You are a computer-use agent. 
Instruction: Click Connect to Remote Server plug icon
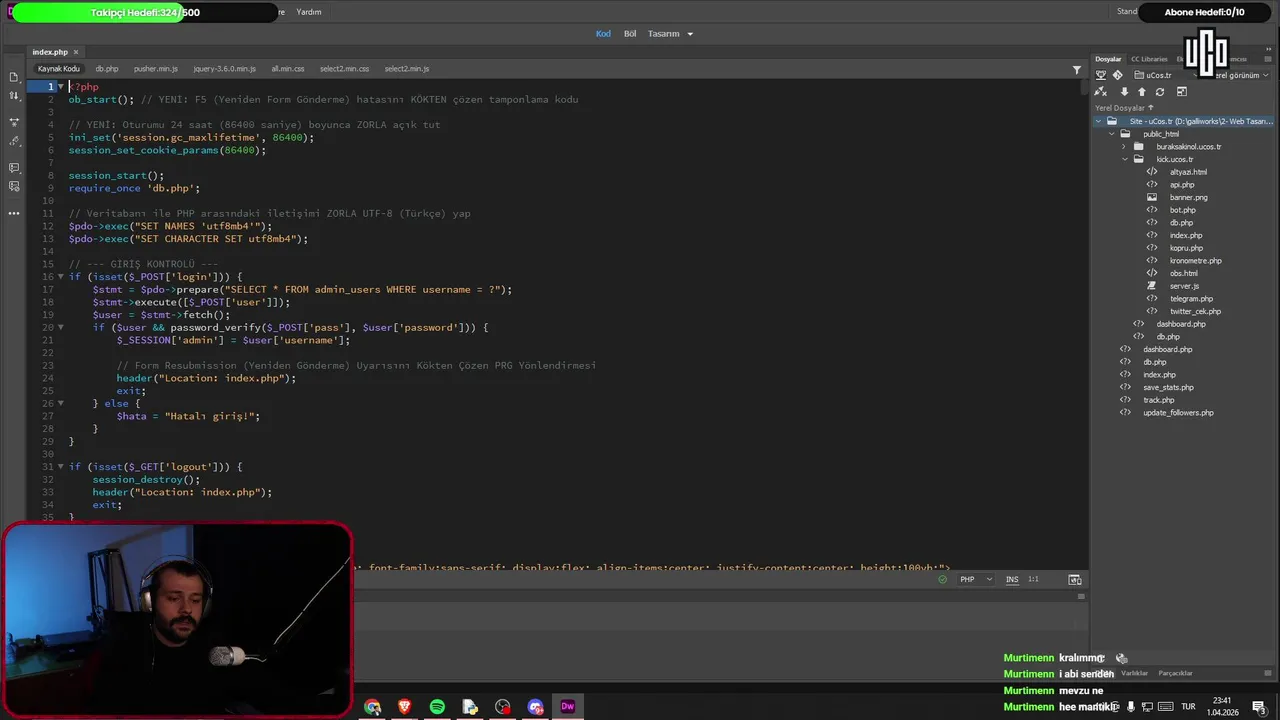[x=1101, y=92]
